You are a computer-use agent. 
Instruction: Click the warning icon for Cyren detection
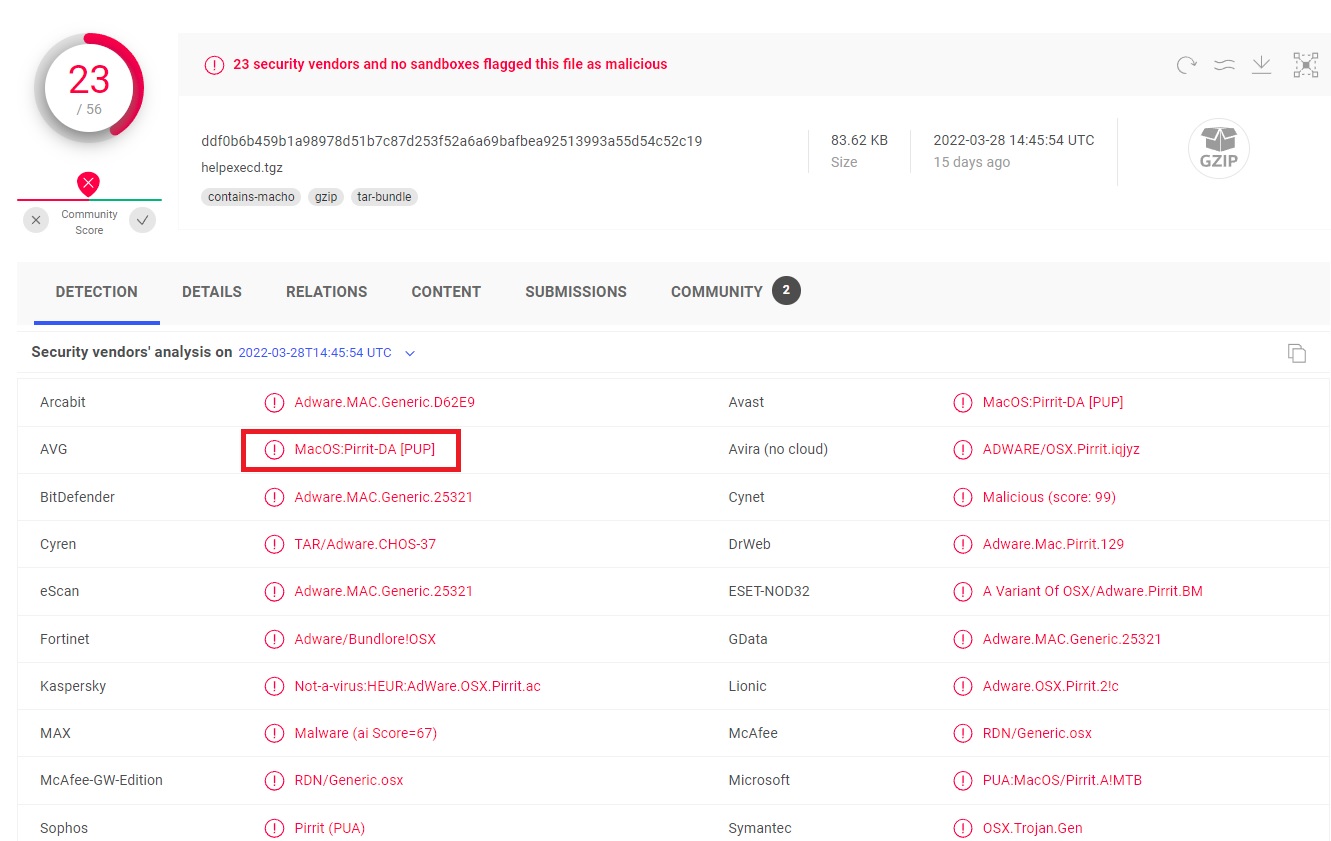(x=274, y=544)
